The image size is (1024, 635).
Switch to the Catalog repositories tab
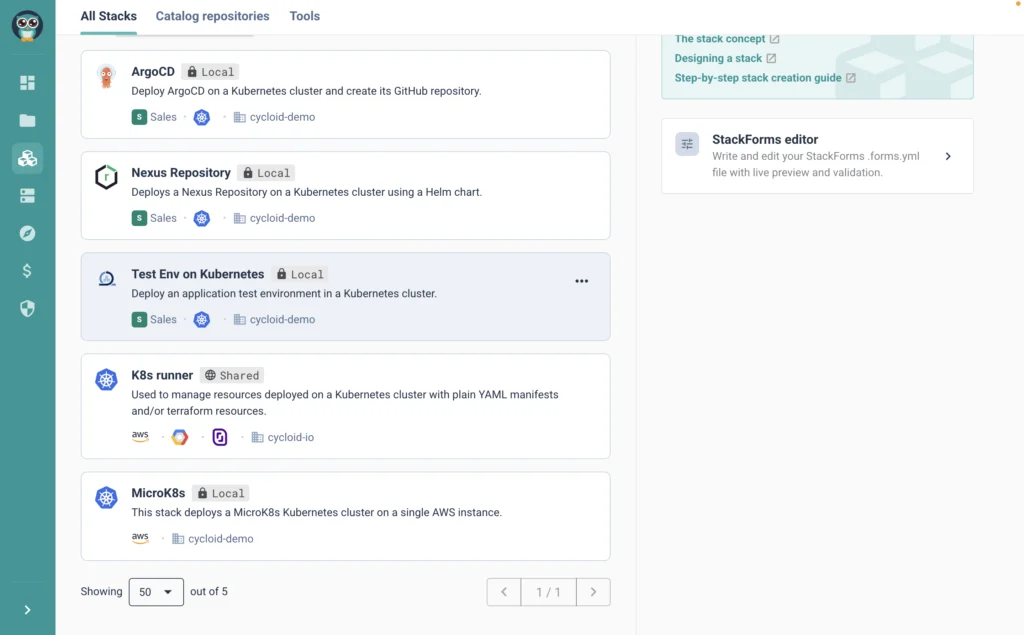tap(212, 16)
